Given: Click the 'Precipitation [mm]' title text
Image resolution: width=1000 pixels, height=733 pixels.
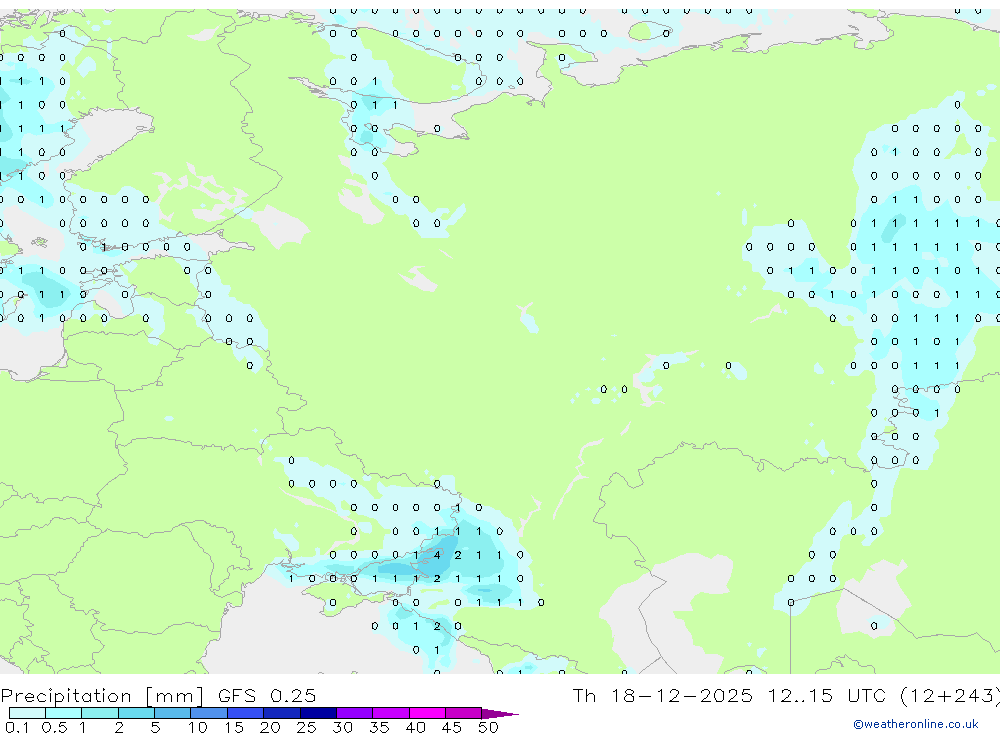Looking at the screenshot, I should click(102, 696).
